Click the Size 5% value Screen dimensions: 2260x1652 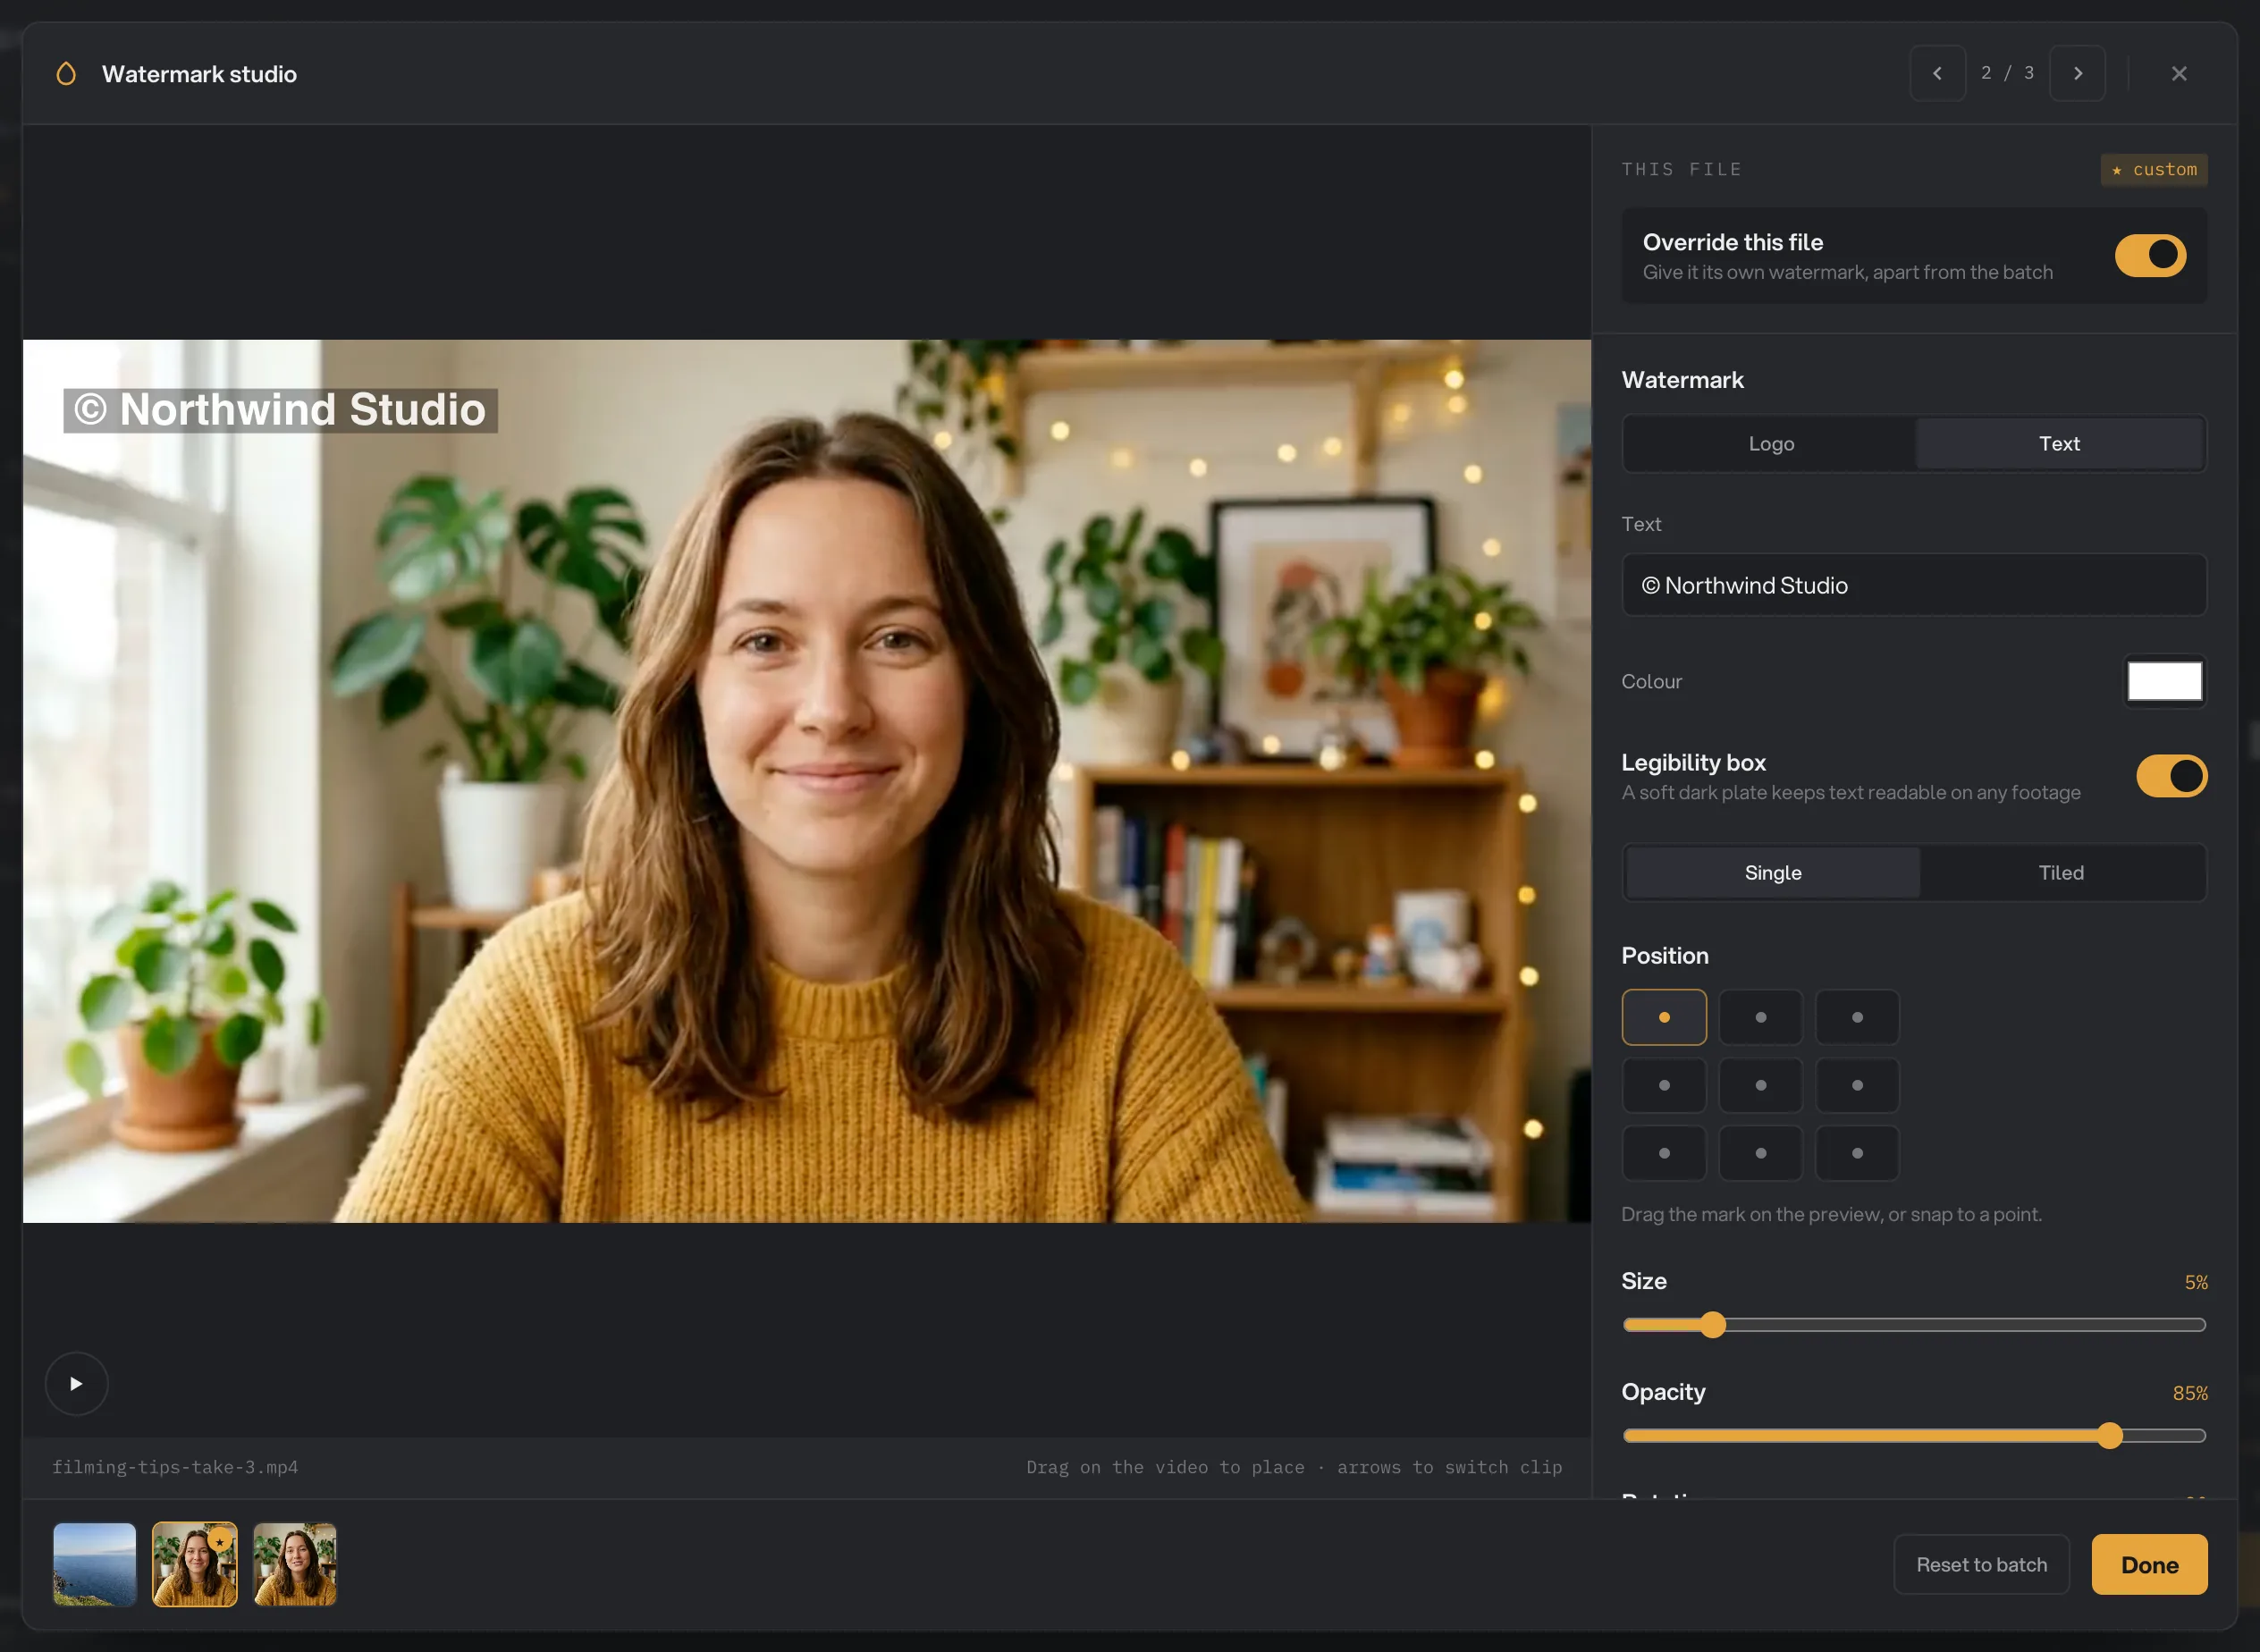[x=2195, y=1282]
